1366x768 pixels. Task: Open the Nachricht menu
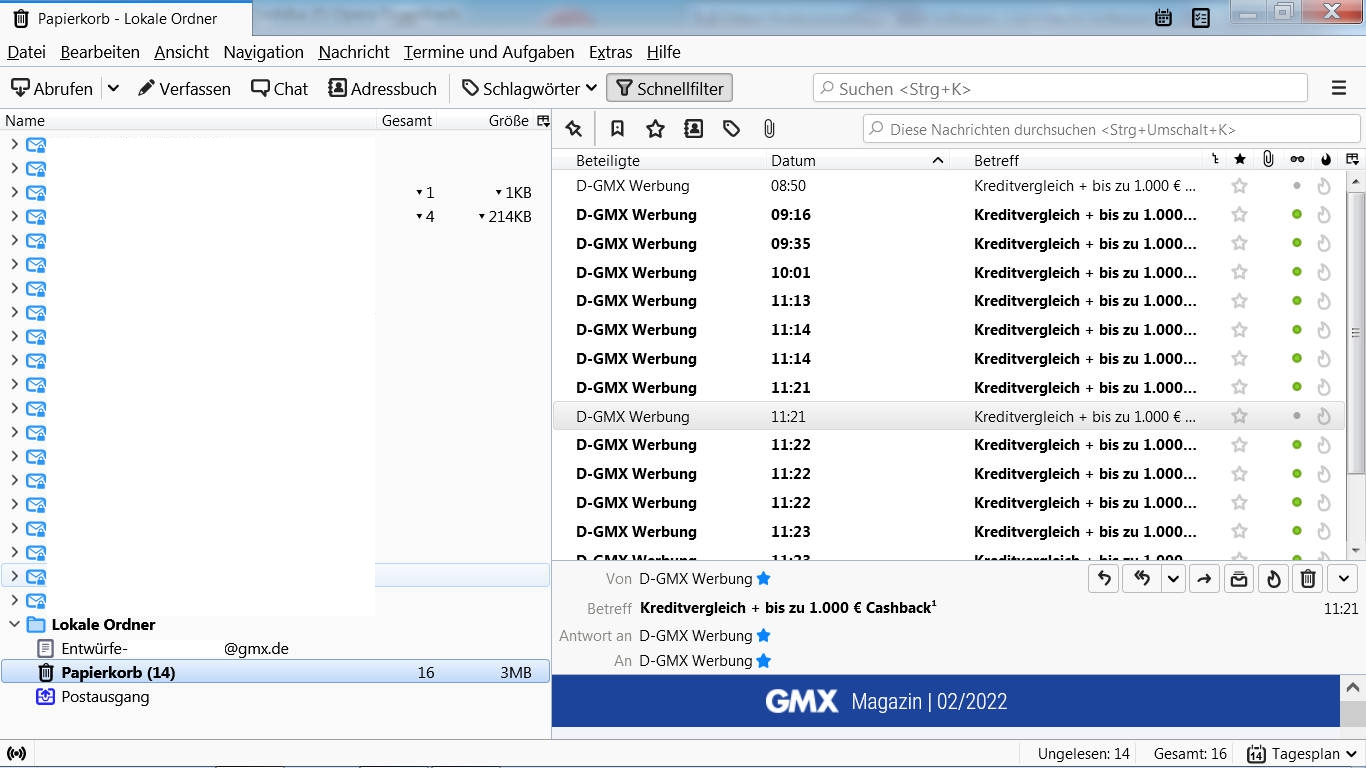pos(353,52)
